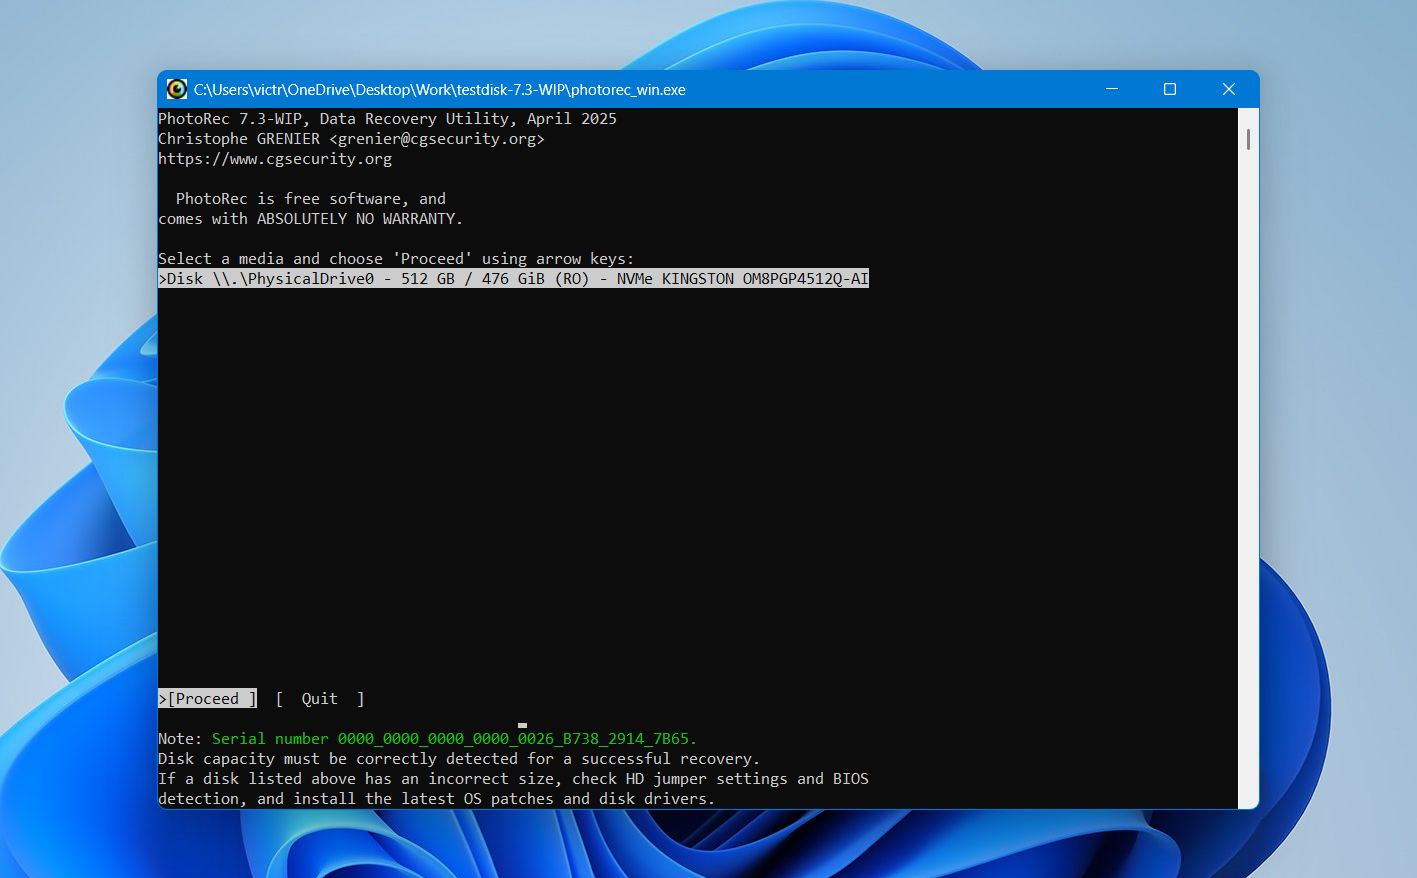Select the Proceed option
1417x878 pixels.
(x=208, y=699)
